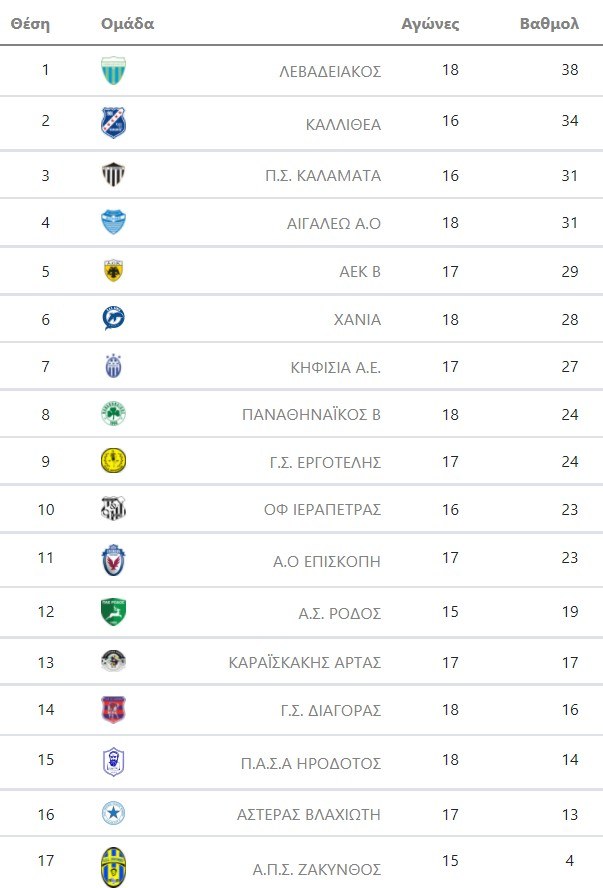Click the ΛΕΒΑΔΕΙΑΚΟΣ team crest
The width and height of the screenshot is (603, 888).
[113, 71]
